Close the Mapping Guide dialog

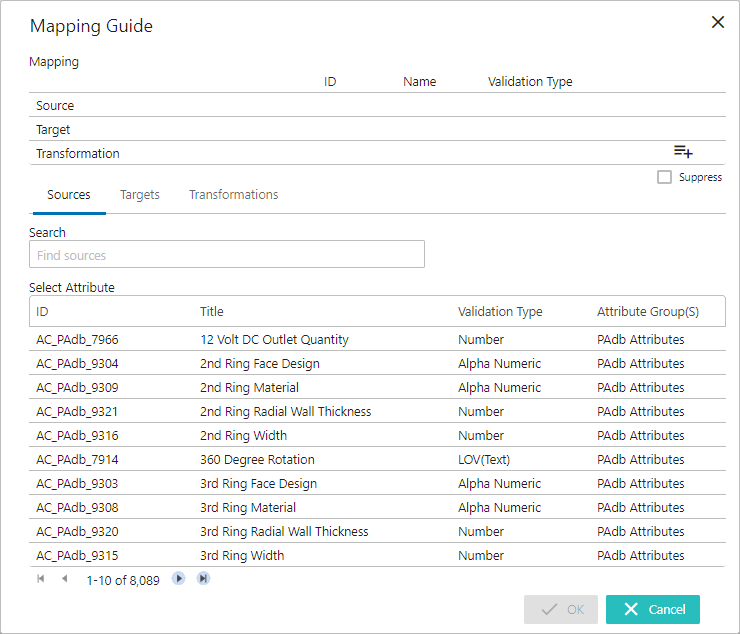pos(717,22)
